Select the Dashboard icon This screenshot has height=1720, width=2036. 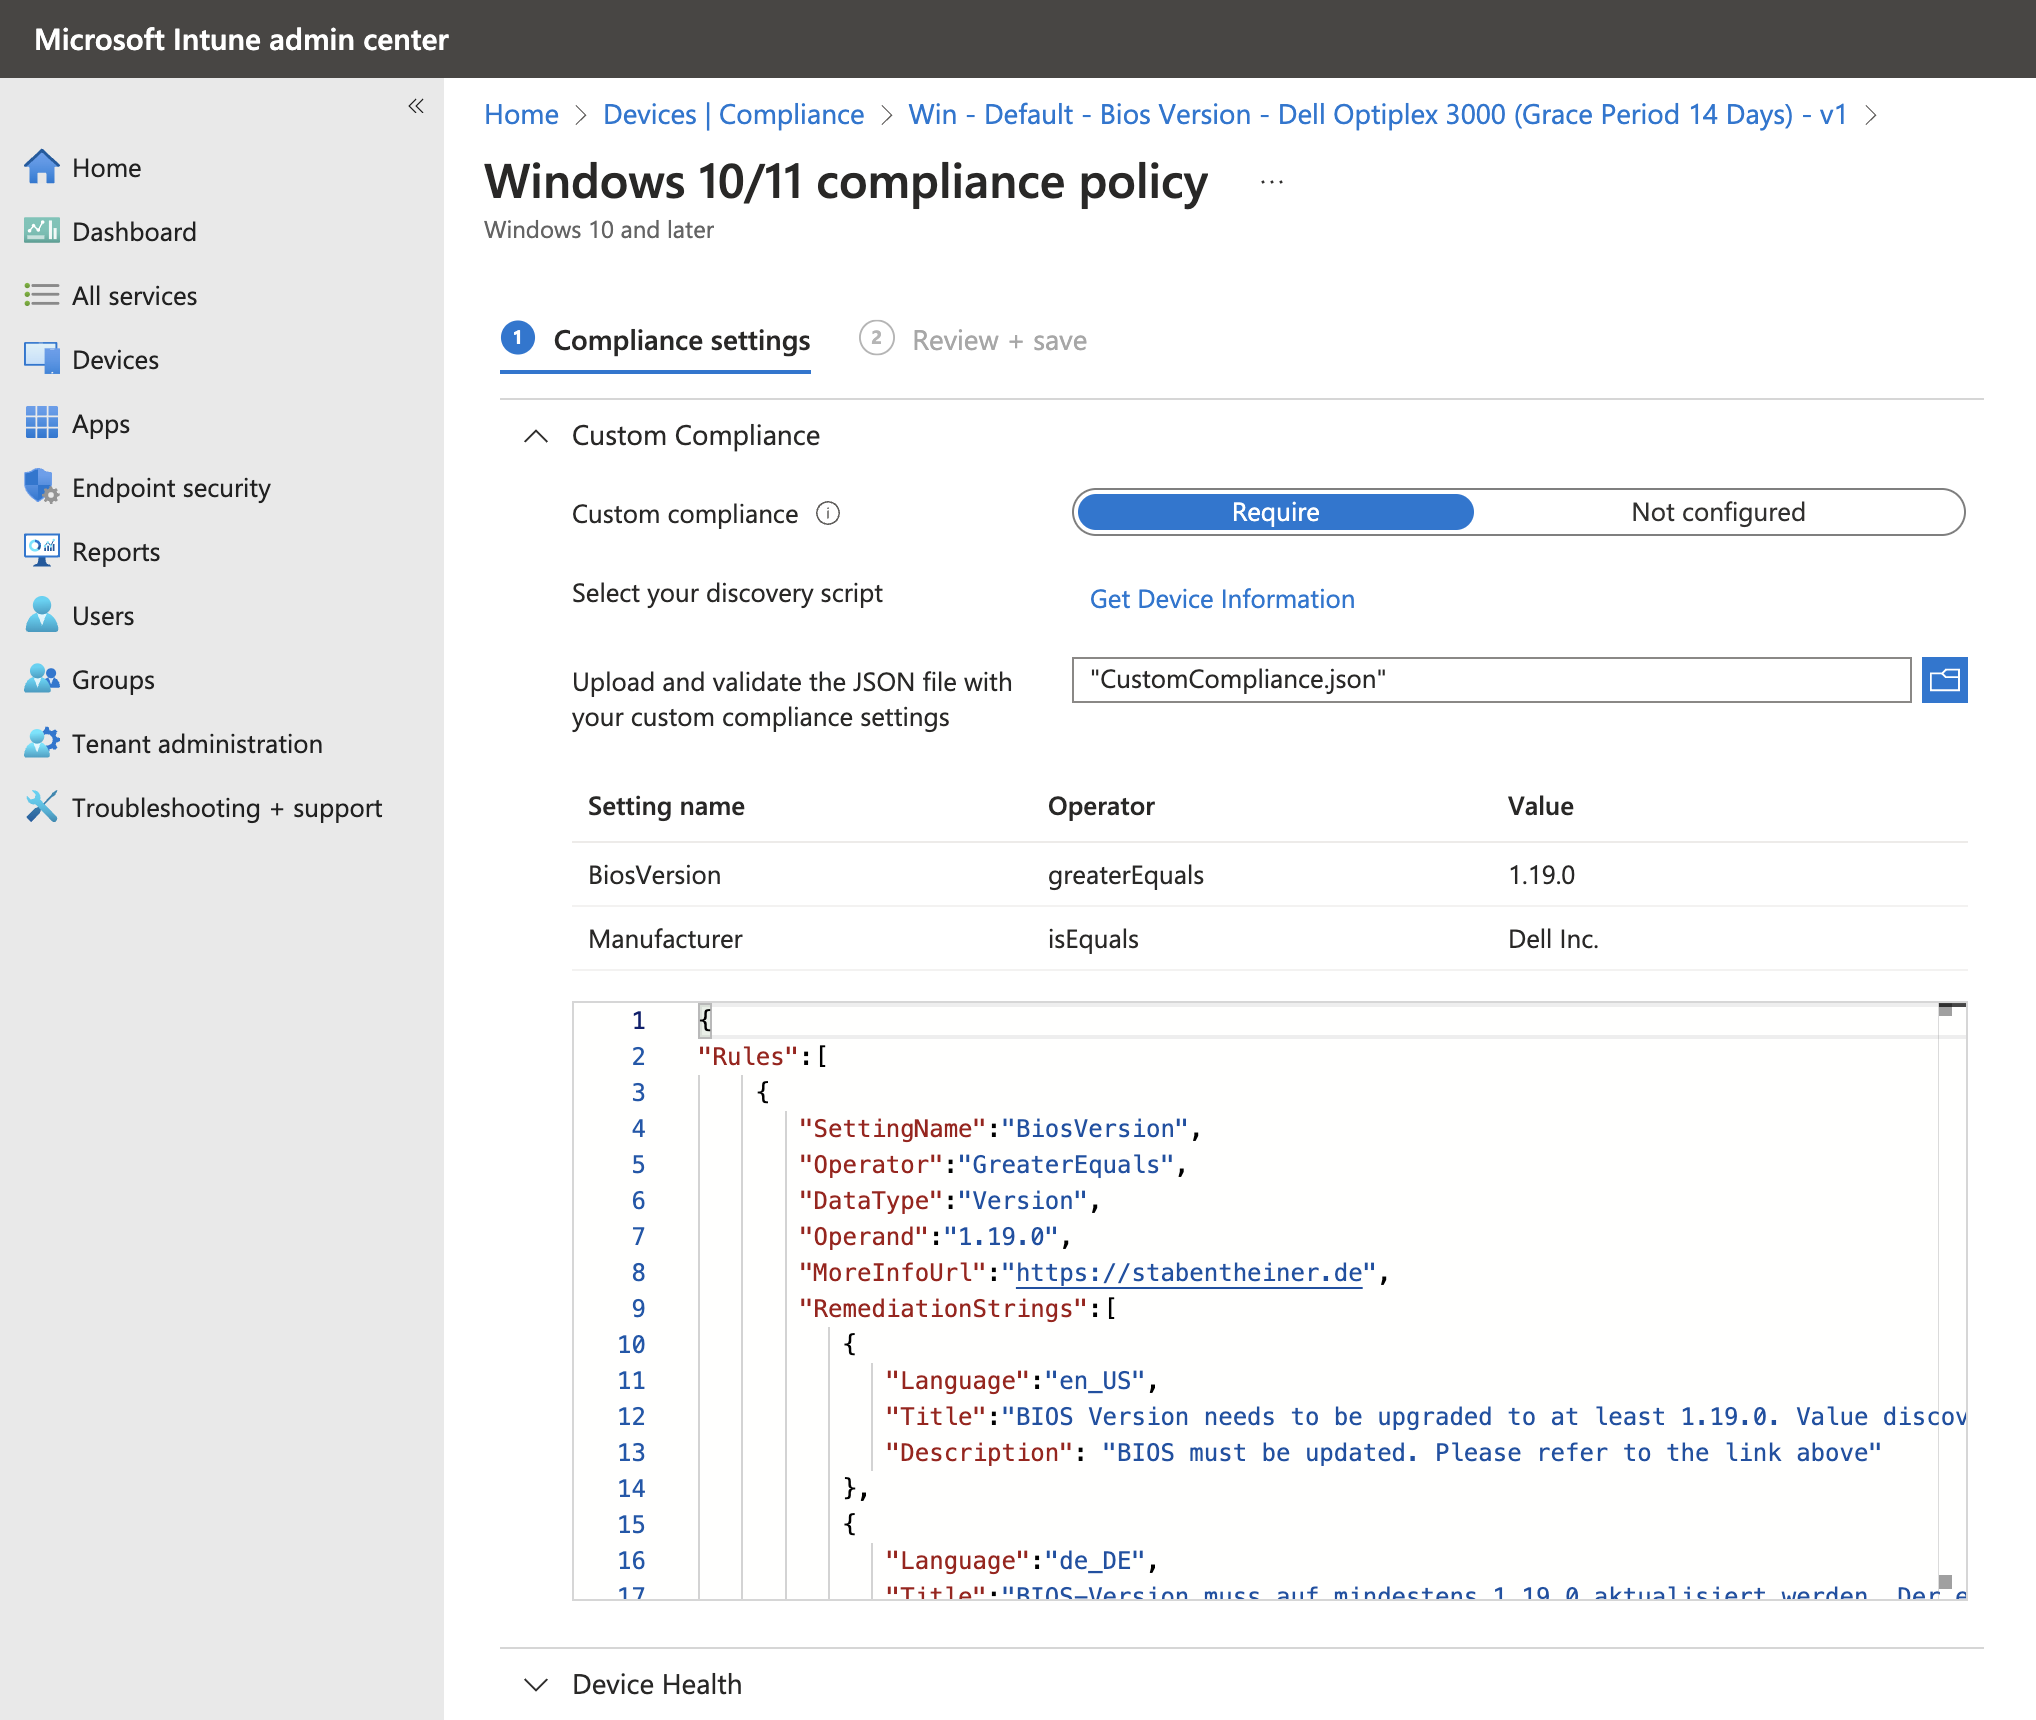42,231
